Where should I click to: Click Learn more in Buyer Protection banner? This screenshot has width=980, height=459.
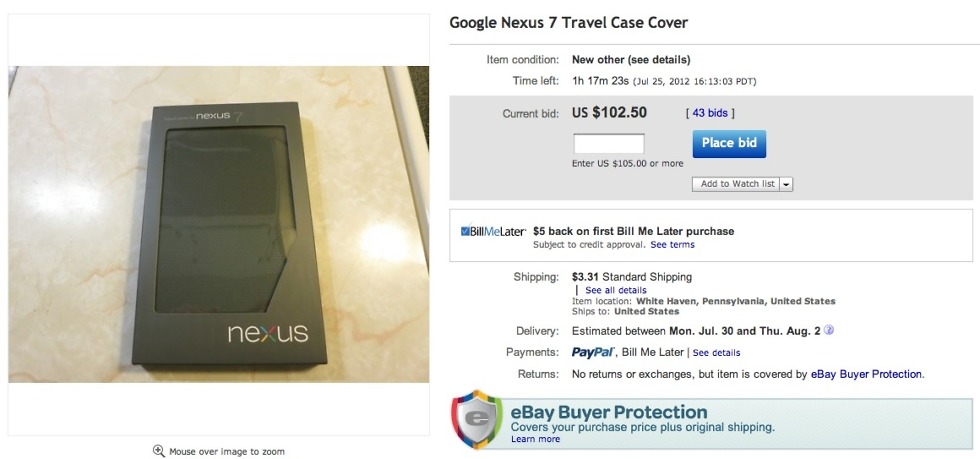[535, 439]
